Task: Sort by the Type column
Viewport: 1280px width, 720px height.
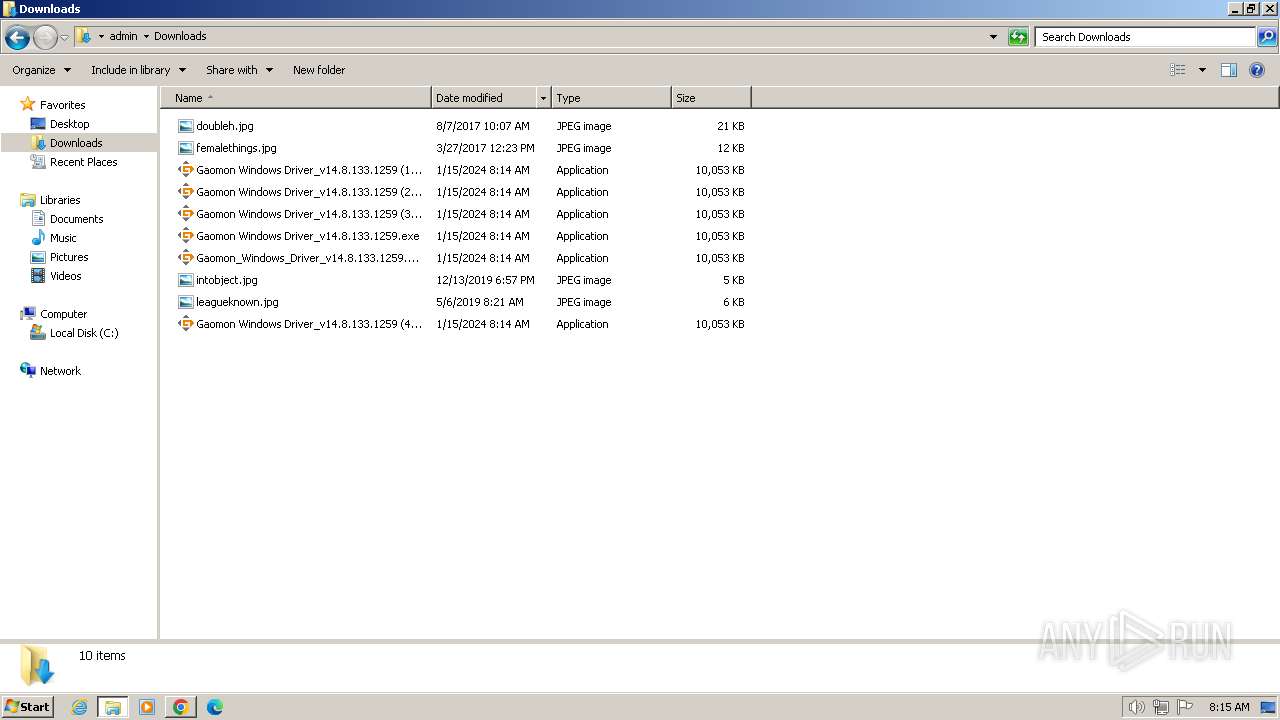Action: tap(611, 98)
